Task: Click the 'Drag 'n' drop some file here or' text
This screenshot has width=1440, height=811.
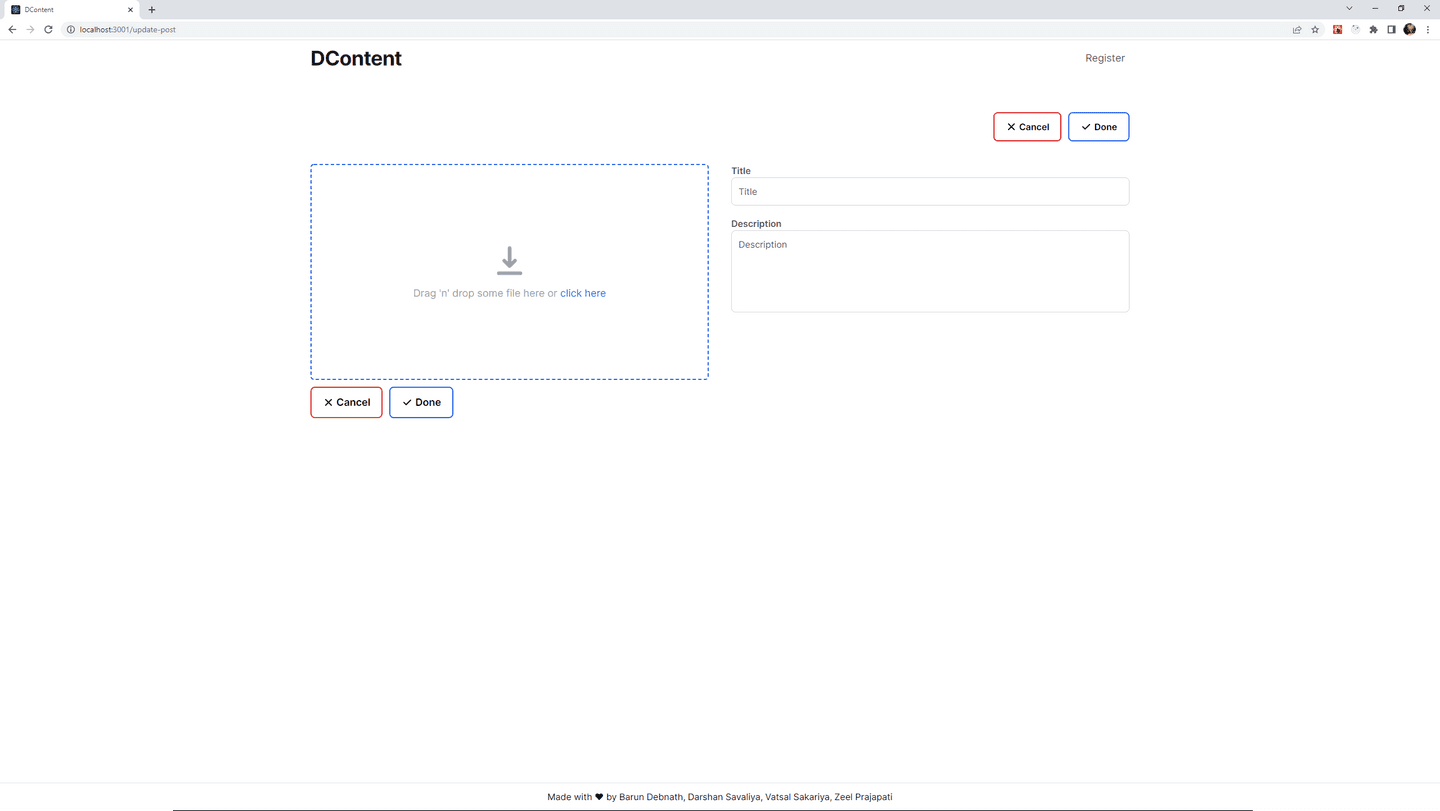Action: (485, 293)
